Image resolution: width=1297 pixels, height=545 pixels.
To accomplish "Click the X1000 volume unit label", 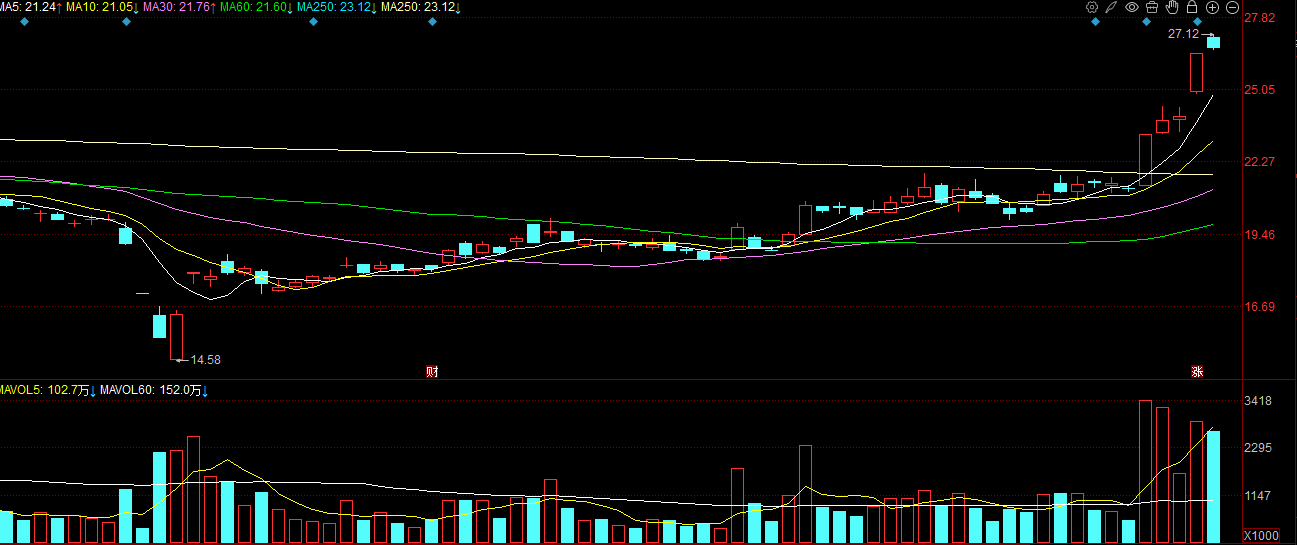I will [x=1261, y=535].
